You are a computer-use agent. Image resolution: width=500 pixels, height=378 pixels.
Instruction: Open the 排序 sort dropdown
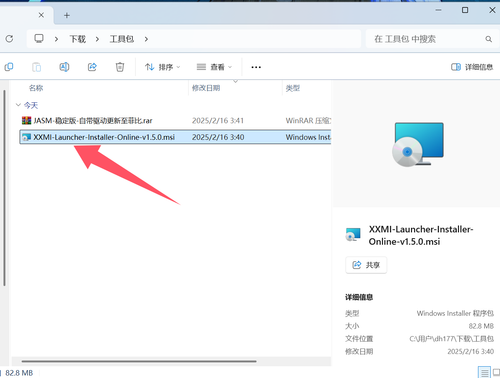163,67
